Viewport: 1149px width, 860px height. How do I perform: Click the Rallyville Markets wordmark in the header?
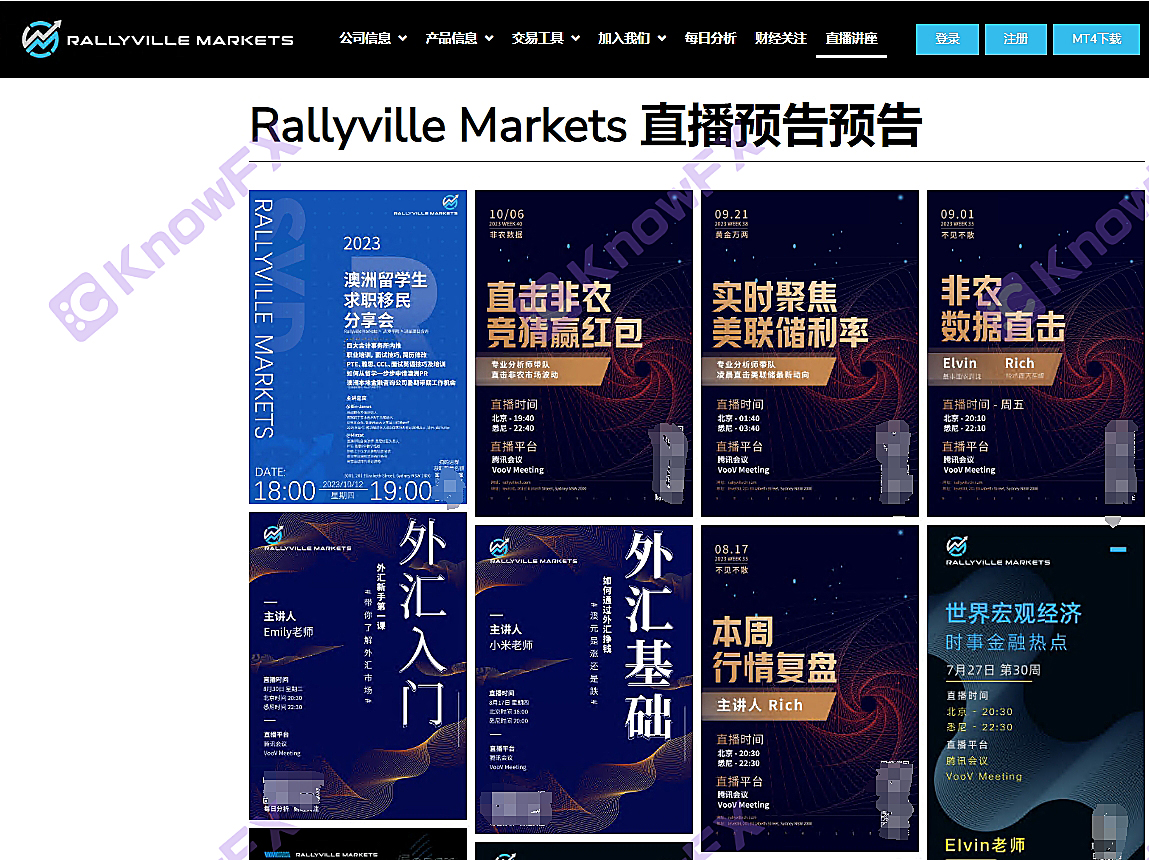(x=180, y=40)
